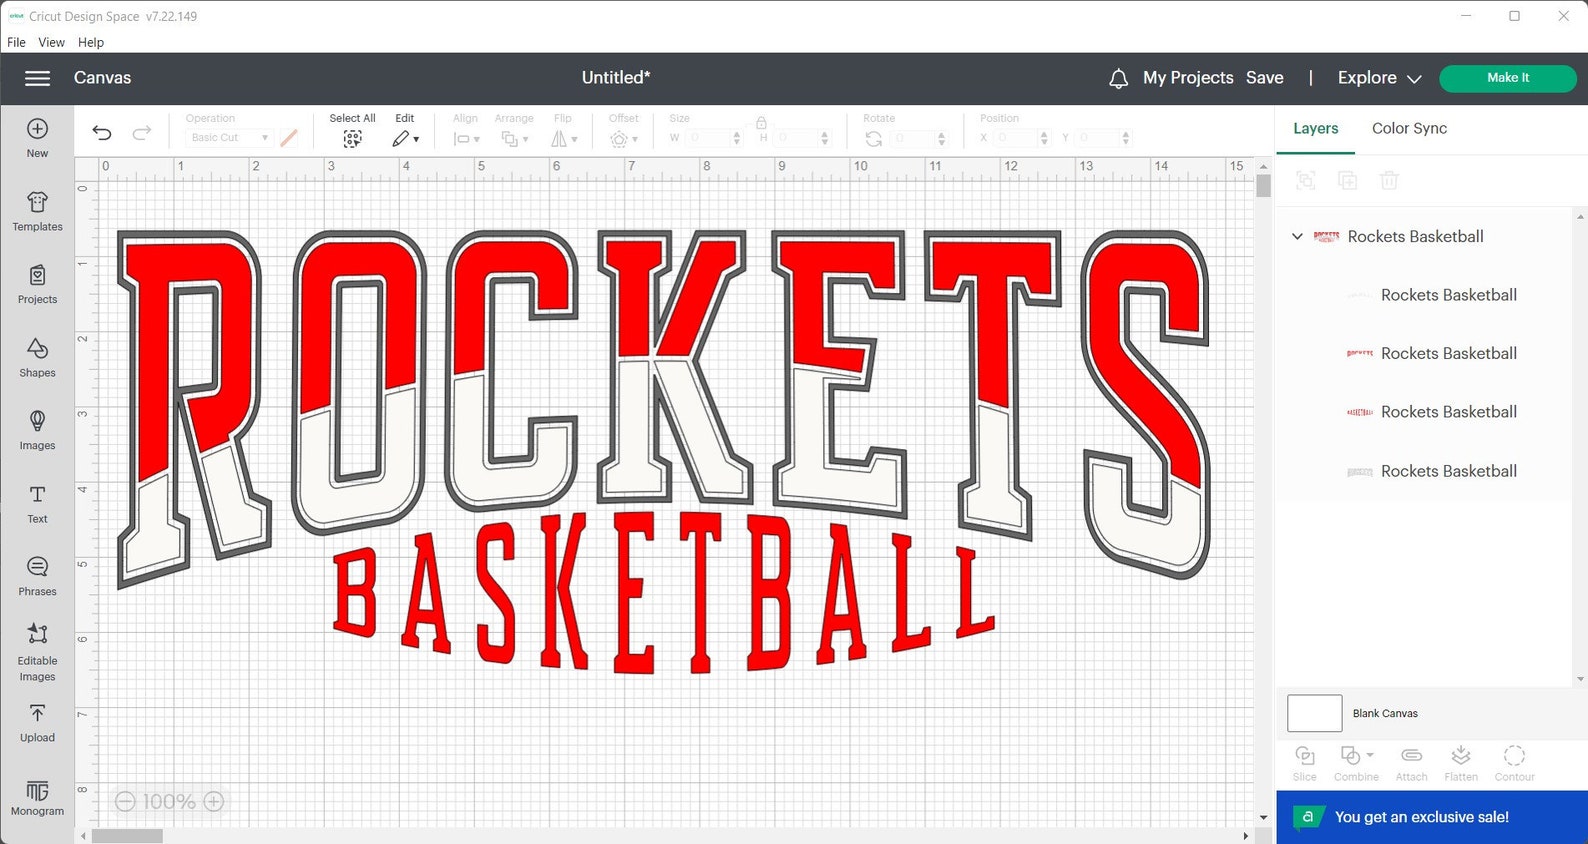Open the Combine dropdown

(1356, 763)
